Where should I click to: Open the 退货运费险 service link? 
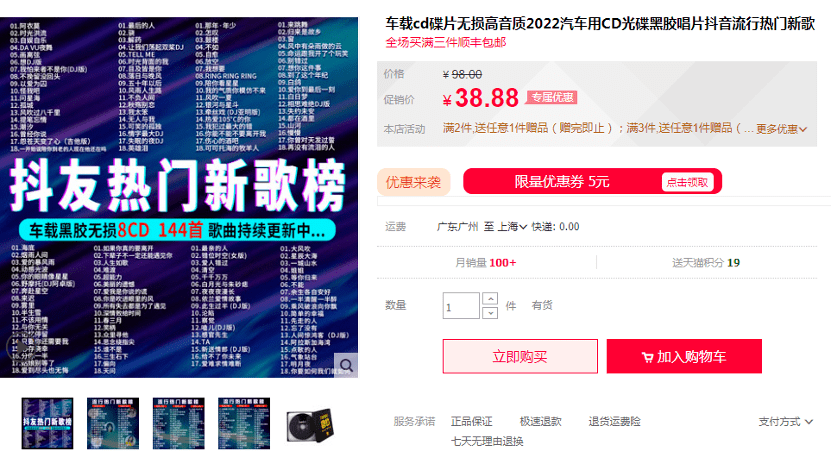[614, 422]
